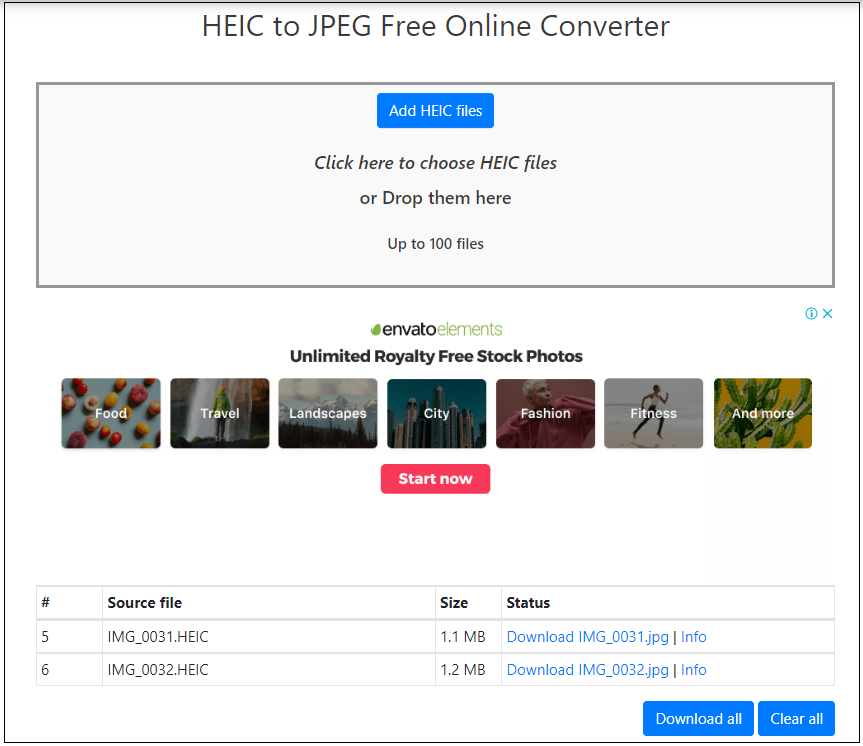Open the Fashion stock photos category
Screen dimensions: 863x746
tap(545, 413)
